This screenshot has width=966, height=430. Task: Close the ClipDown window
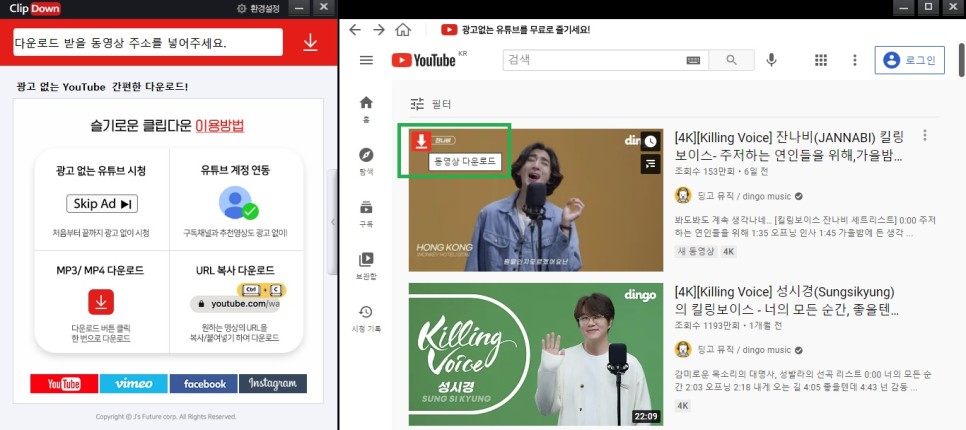click(x=323, y=7)
